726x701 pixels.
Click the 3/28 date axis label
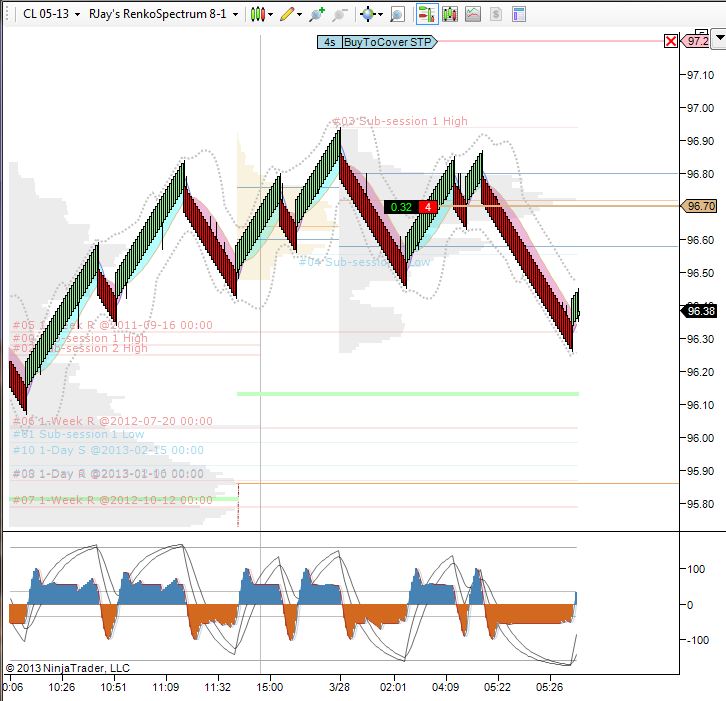pos(339,687)
